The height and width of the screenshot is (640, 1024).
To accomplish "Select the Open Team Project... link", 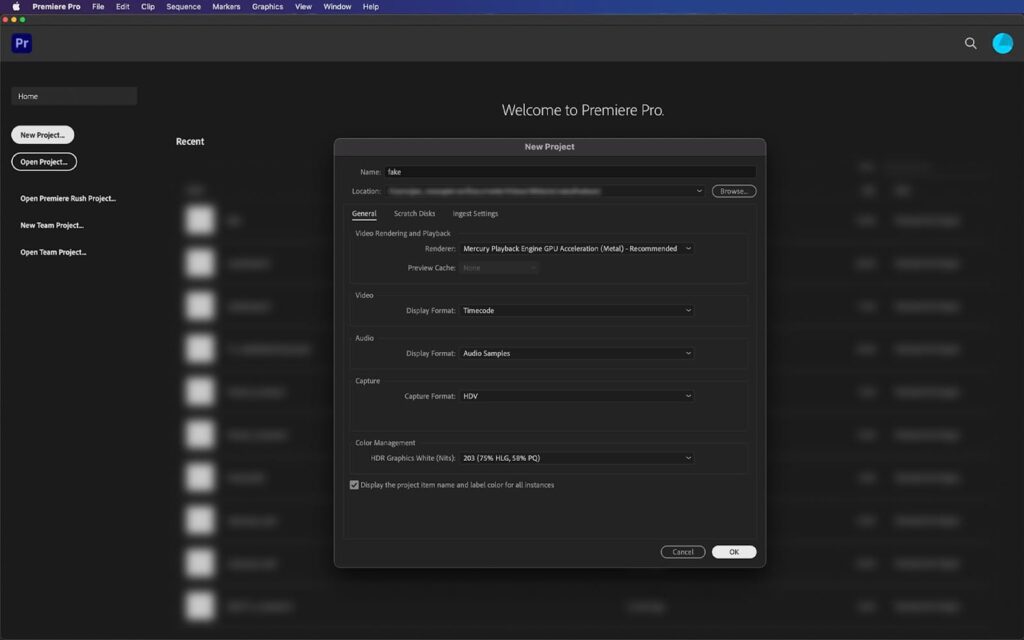I will pyautogui.click(x=53, y=252).
